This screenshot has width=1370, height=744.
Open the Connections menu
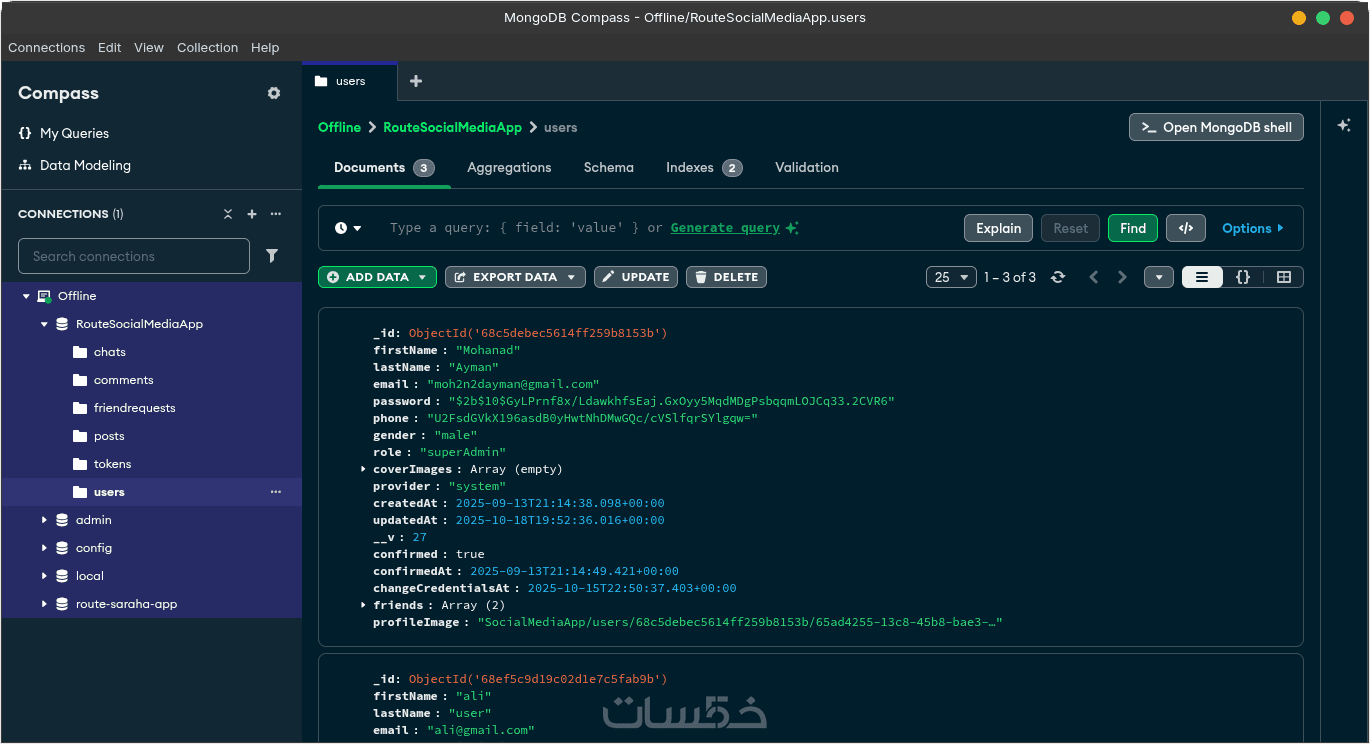coord(47,47)
